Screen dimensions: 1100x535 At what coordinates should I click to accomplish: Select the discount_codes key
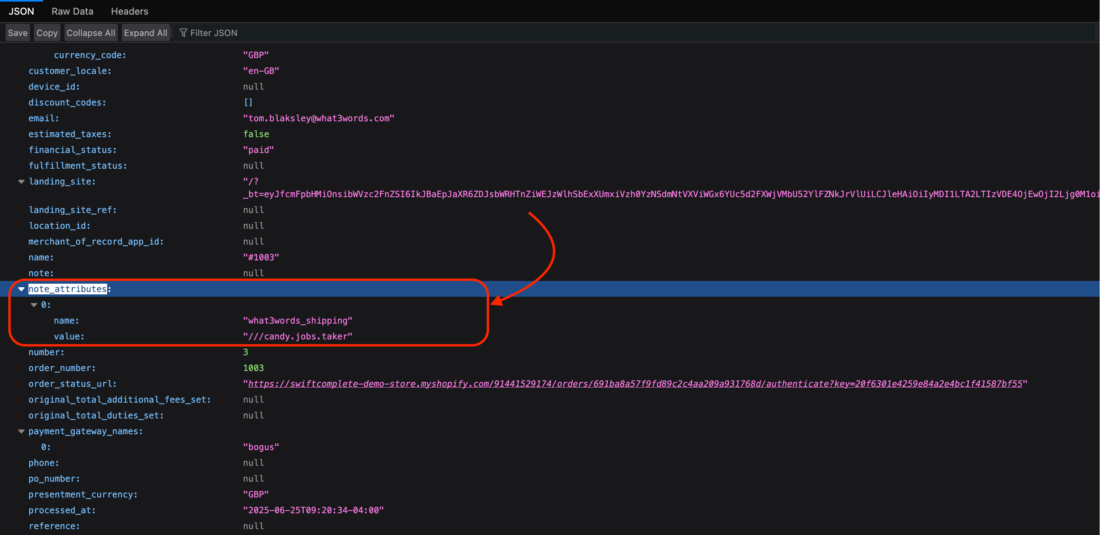(65, 102)
